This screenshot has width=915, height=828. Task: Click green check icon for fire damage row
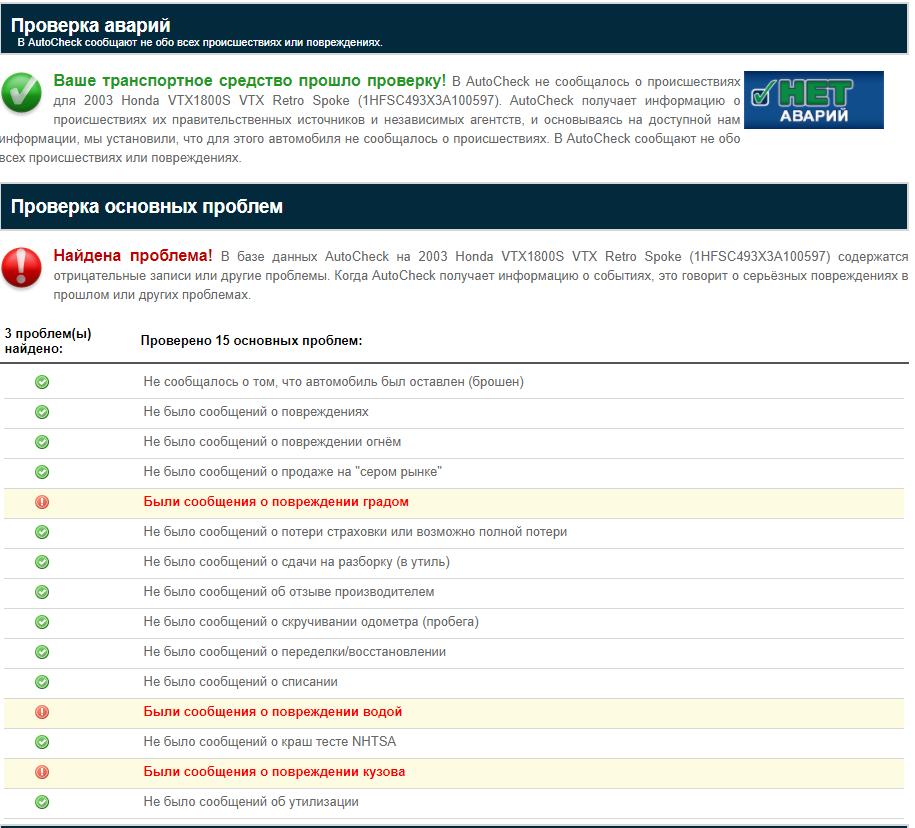(42, 442)
